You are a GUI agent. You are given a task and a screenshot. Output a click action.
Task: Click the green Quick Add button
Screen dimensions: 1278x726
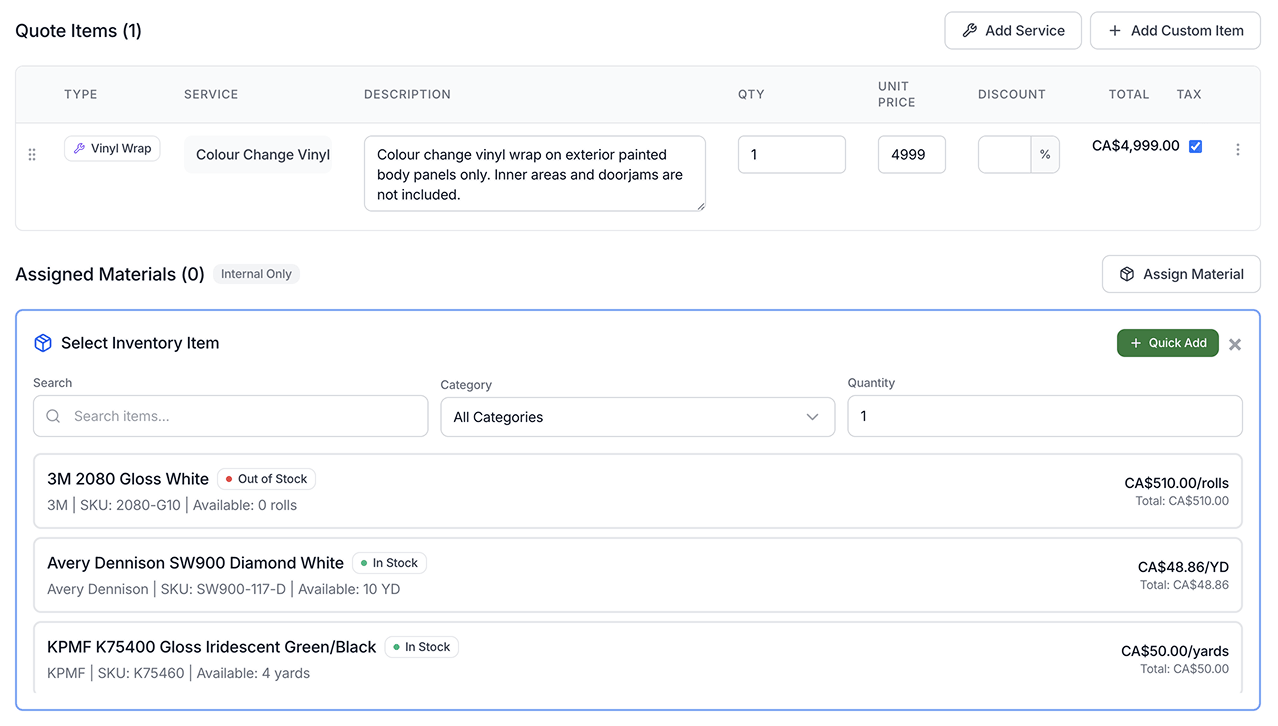[1167, 343]
